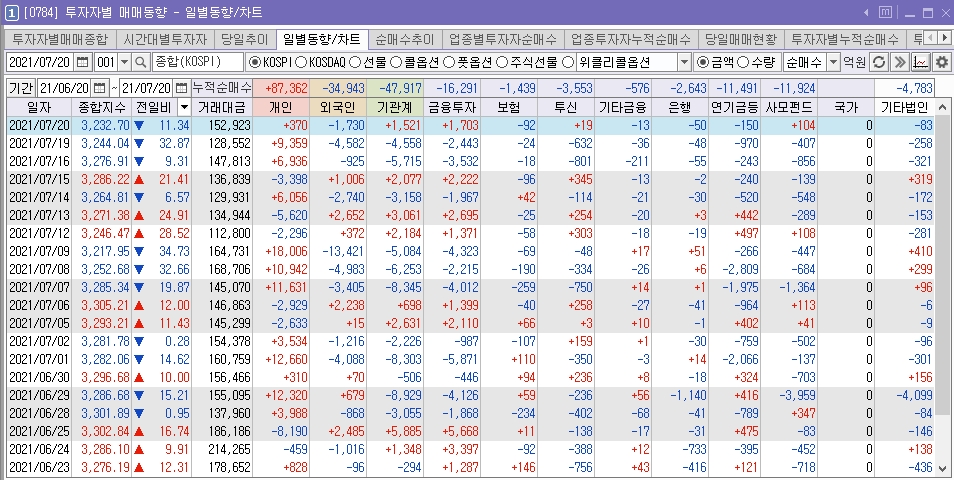Open the 전일비 column header dropdown arrow

(184, 108)
